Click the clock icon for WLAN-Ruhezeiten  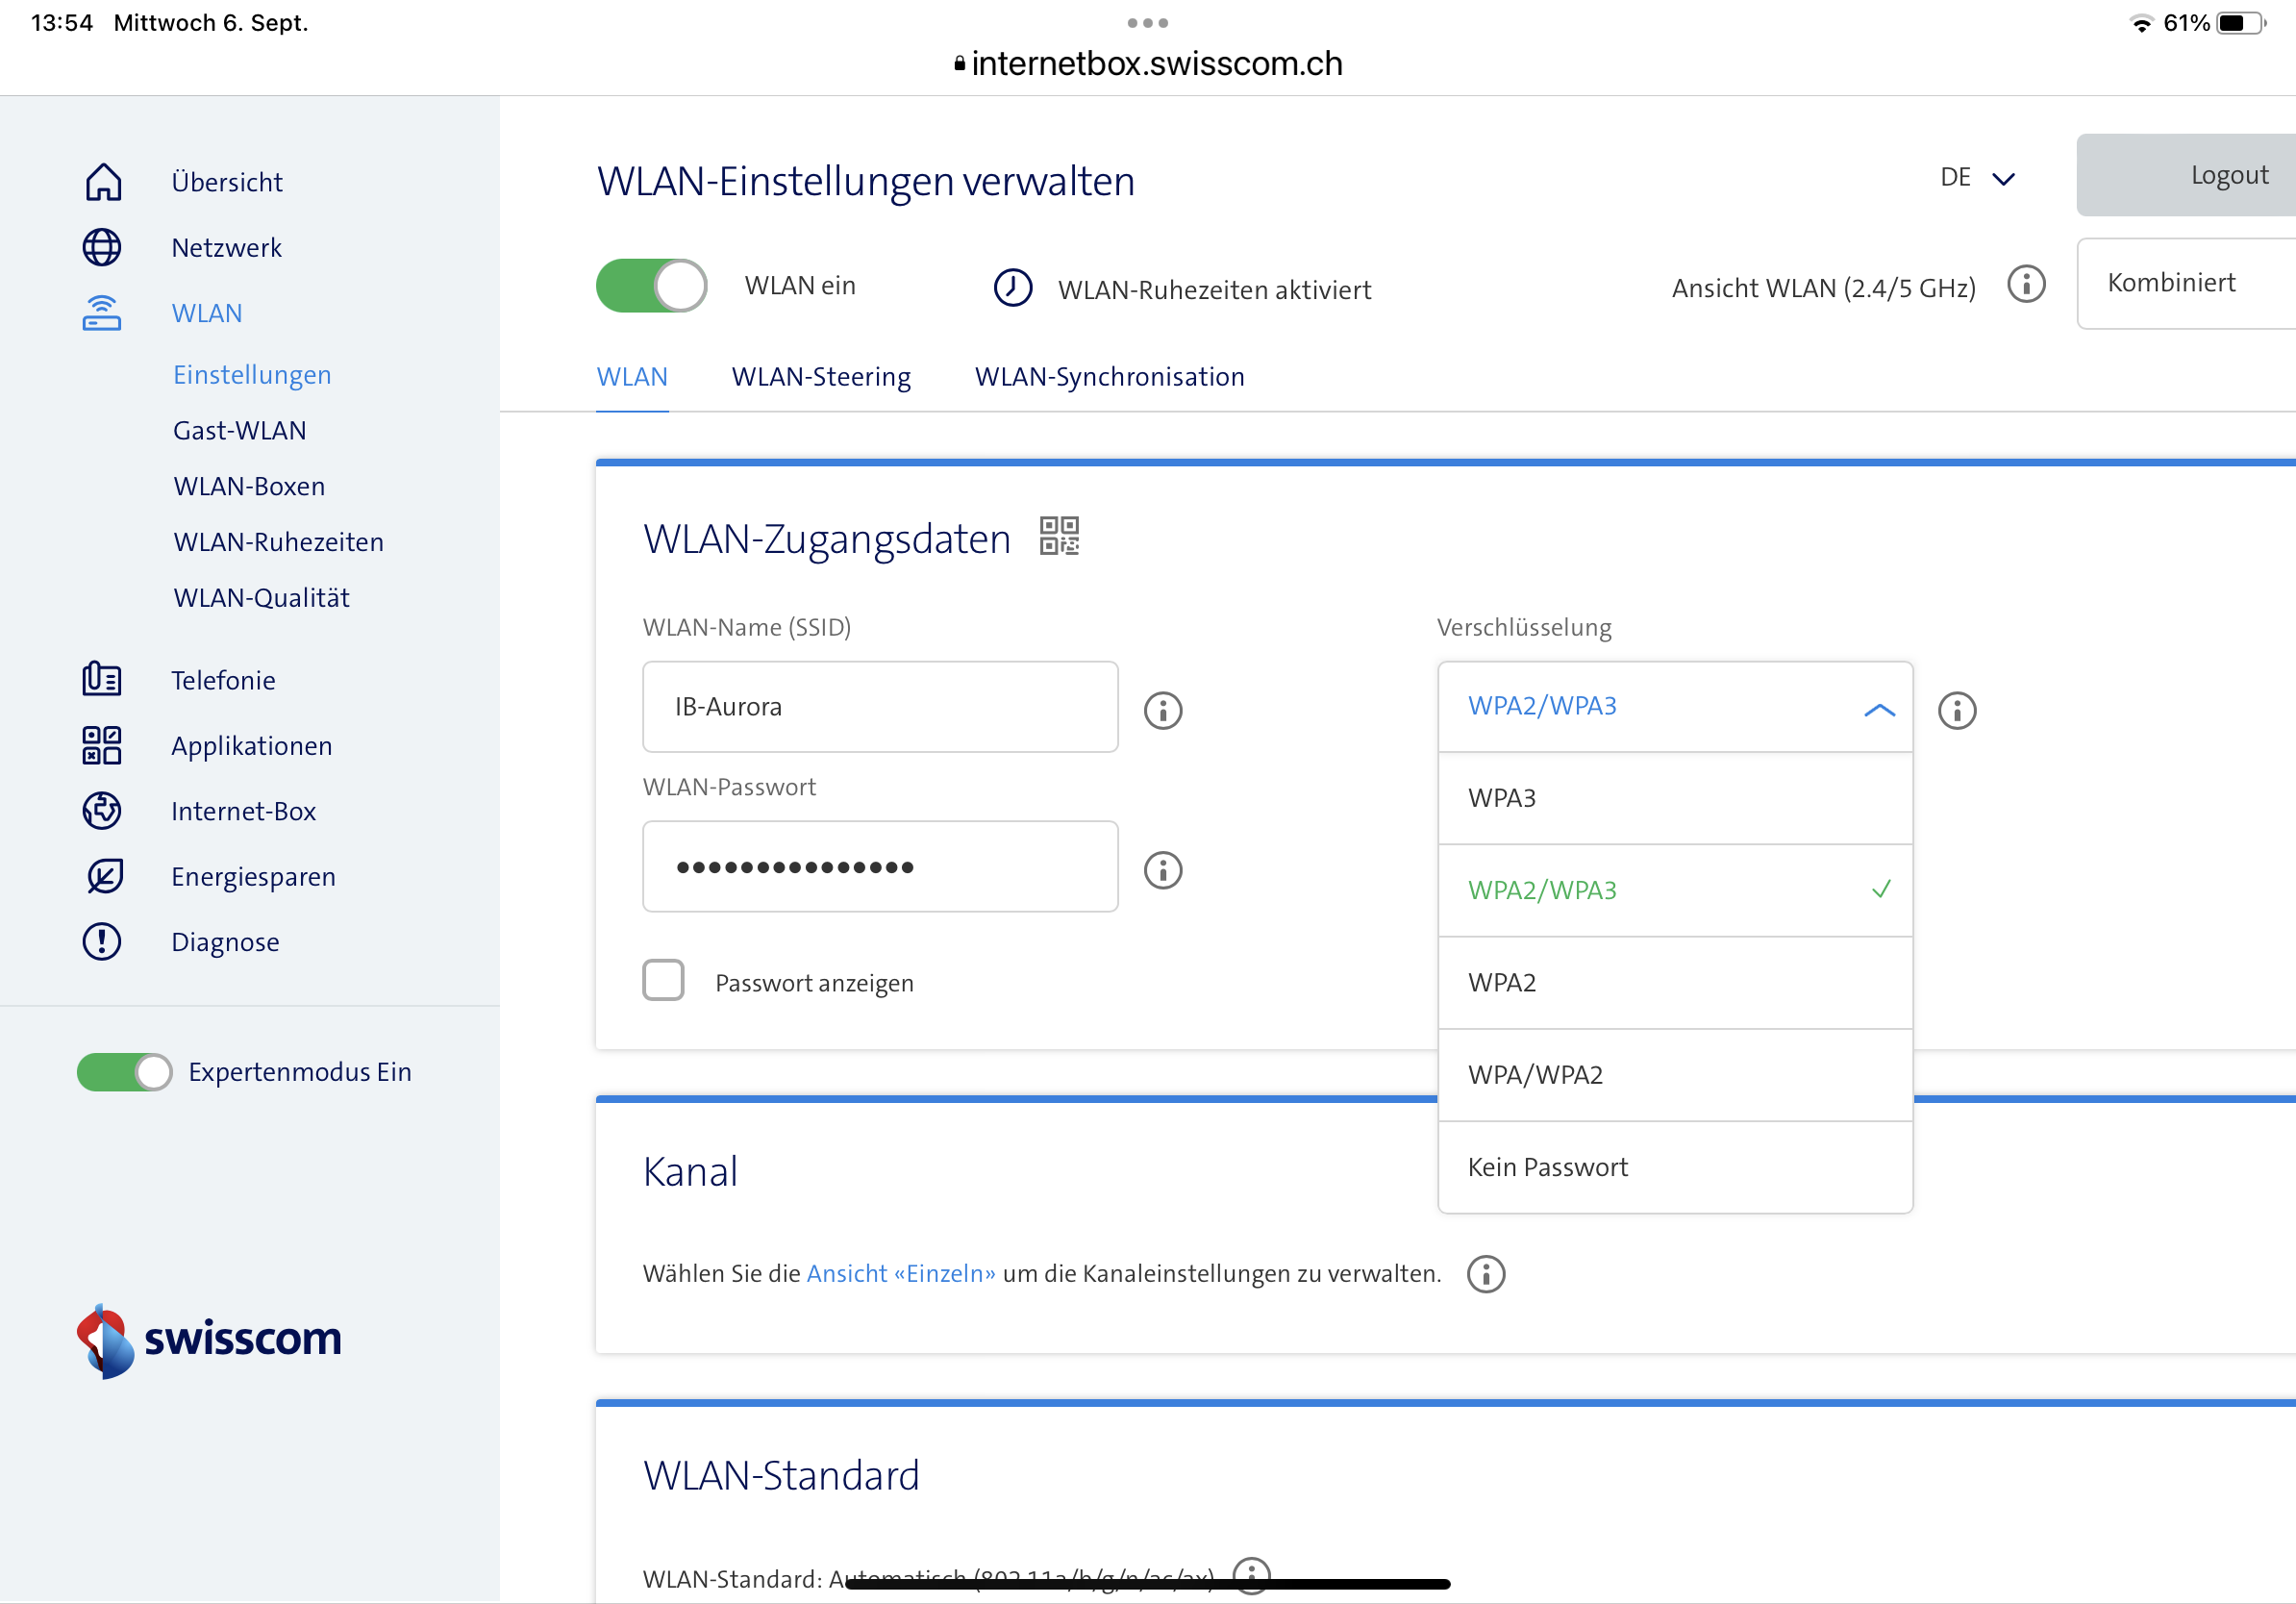pyautogui.click(x=1012, y=288)
